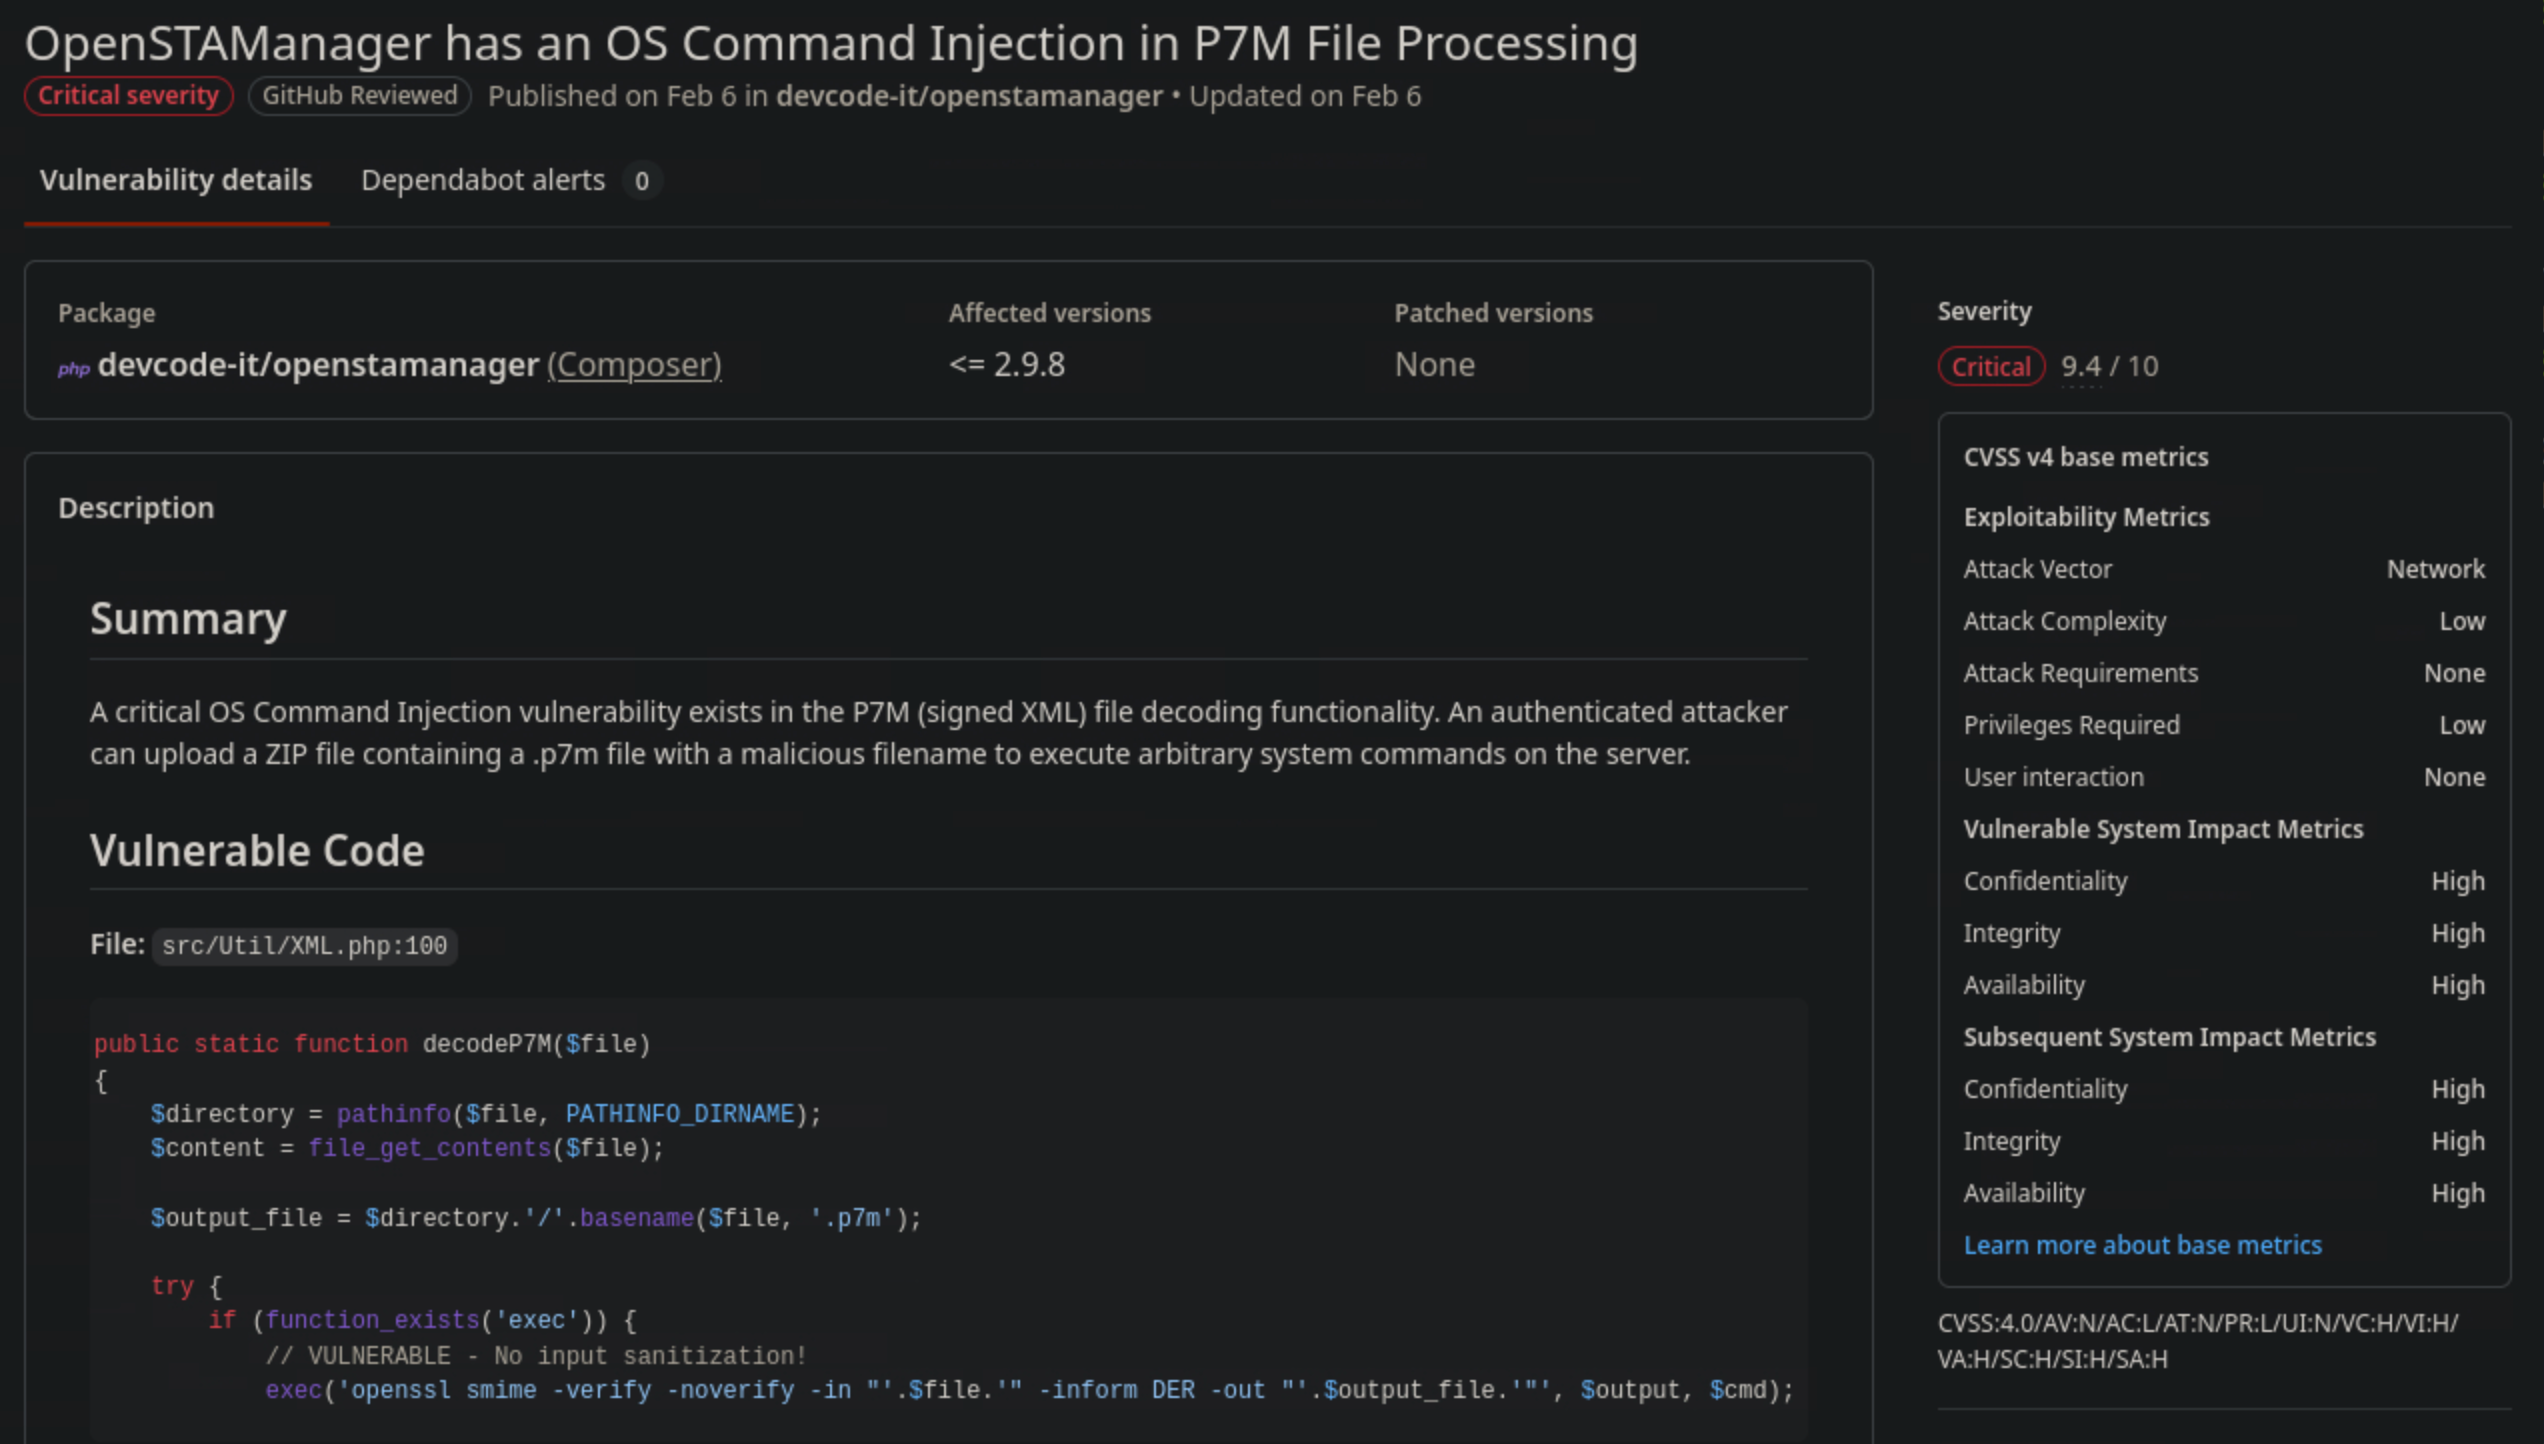The height and width of the screenshot is (1444, 2544).
Task: Open the devcode-it/openstamanager repository link
Action: pos(969,96)
